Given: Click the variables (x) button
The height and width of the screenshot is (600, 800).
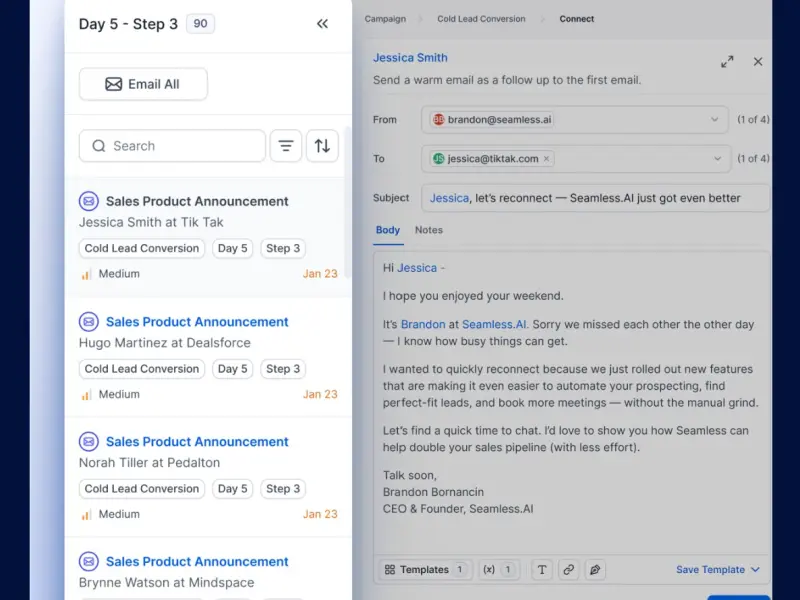Looking at the screenshot, I should coord(498,570).
